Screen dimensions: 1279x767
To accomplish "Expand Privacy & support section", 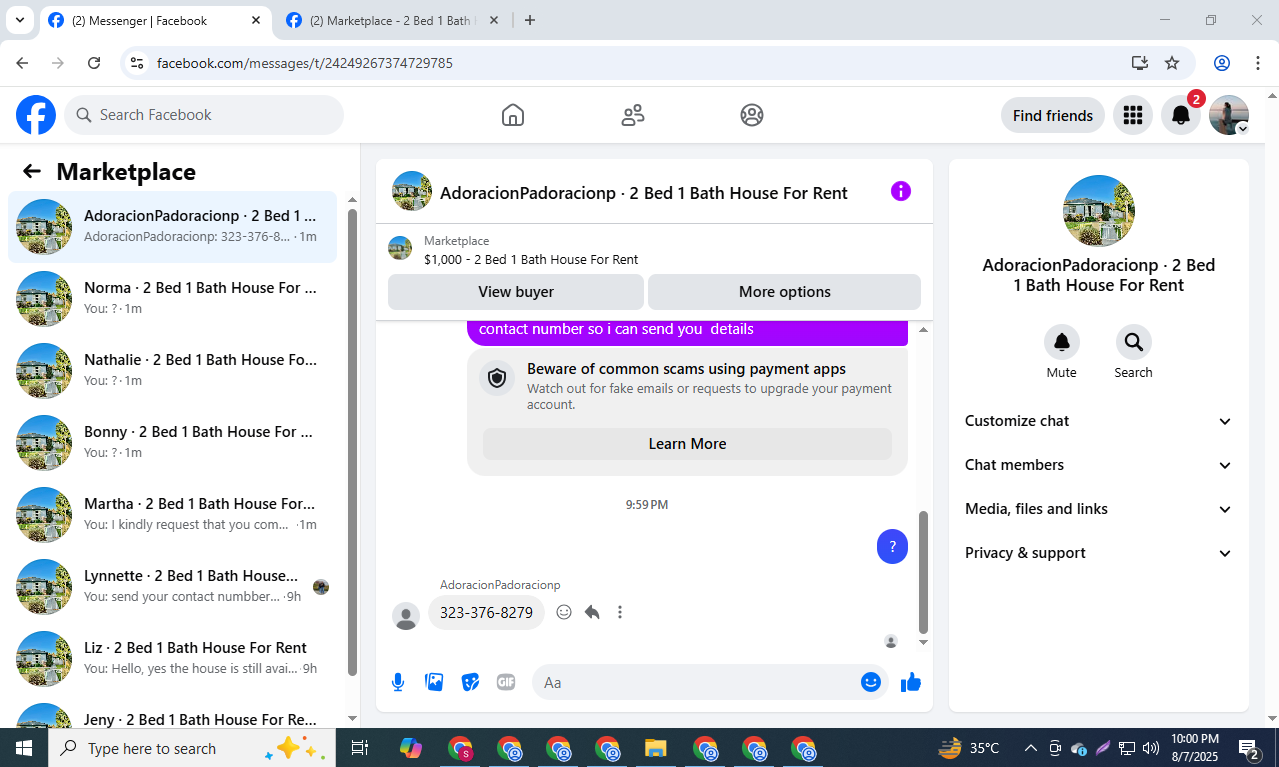I will (1098, 553).
